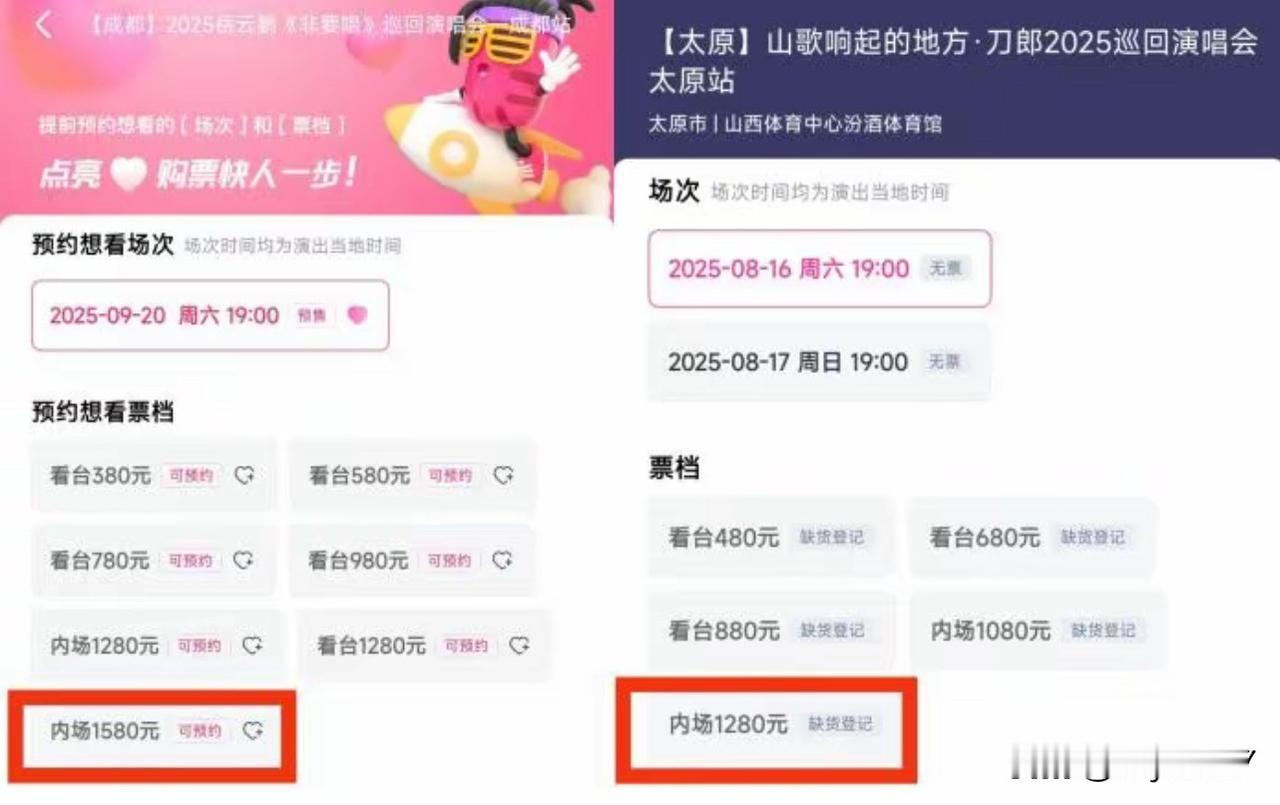Choose the 内场1080元 ticket tier
This screenshot has height=805, width=1280.
pyautogui.click(x=1037, y=631)
